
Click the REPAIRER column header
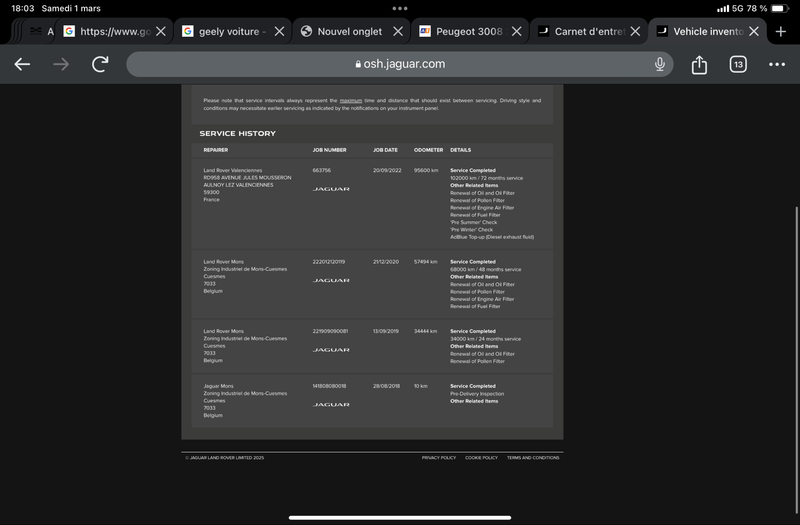coord(216,150)
